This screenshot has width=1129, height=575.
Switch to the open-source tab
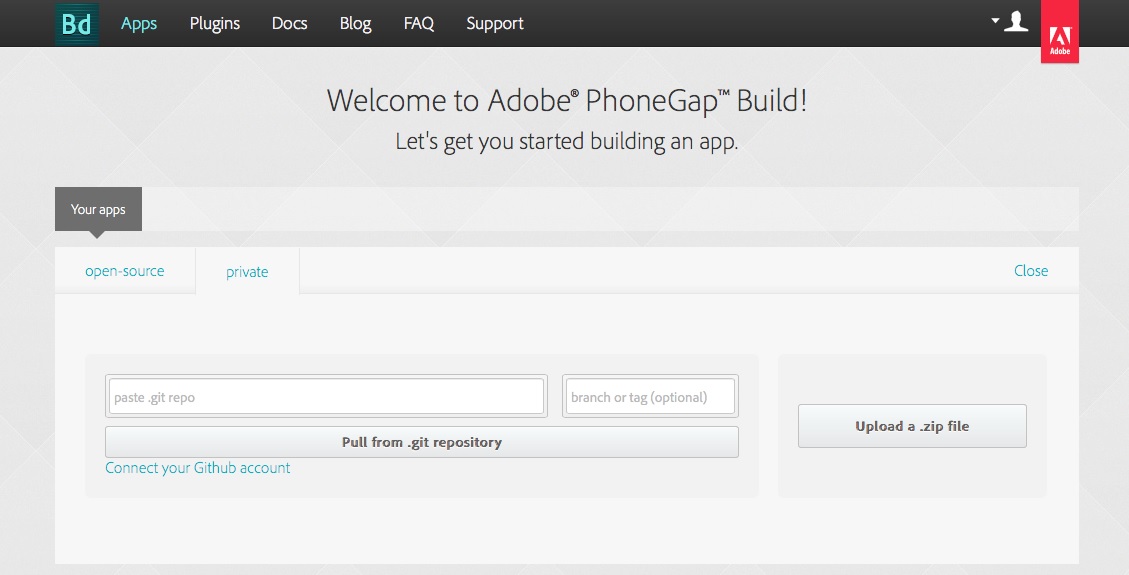tap(125, 271)
